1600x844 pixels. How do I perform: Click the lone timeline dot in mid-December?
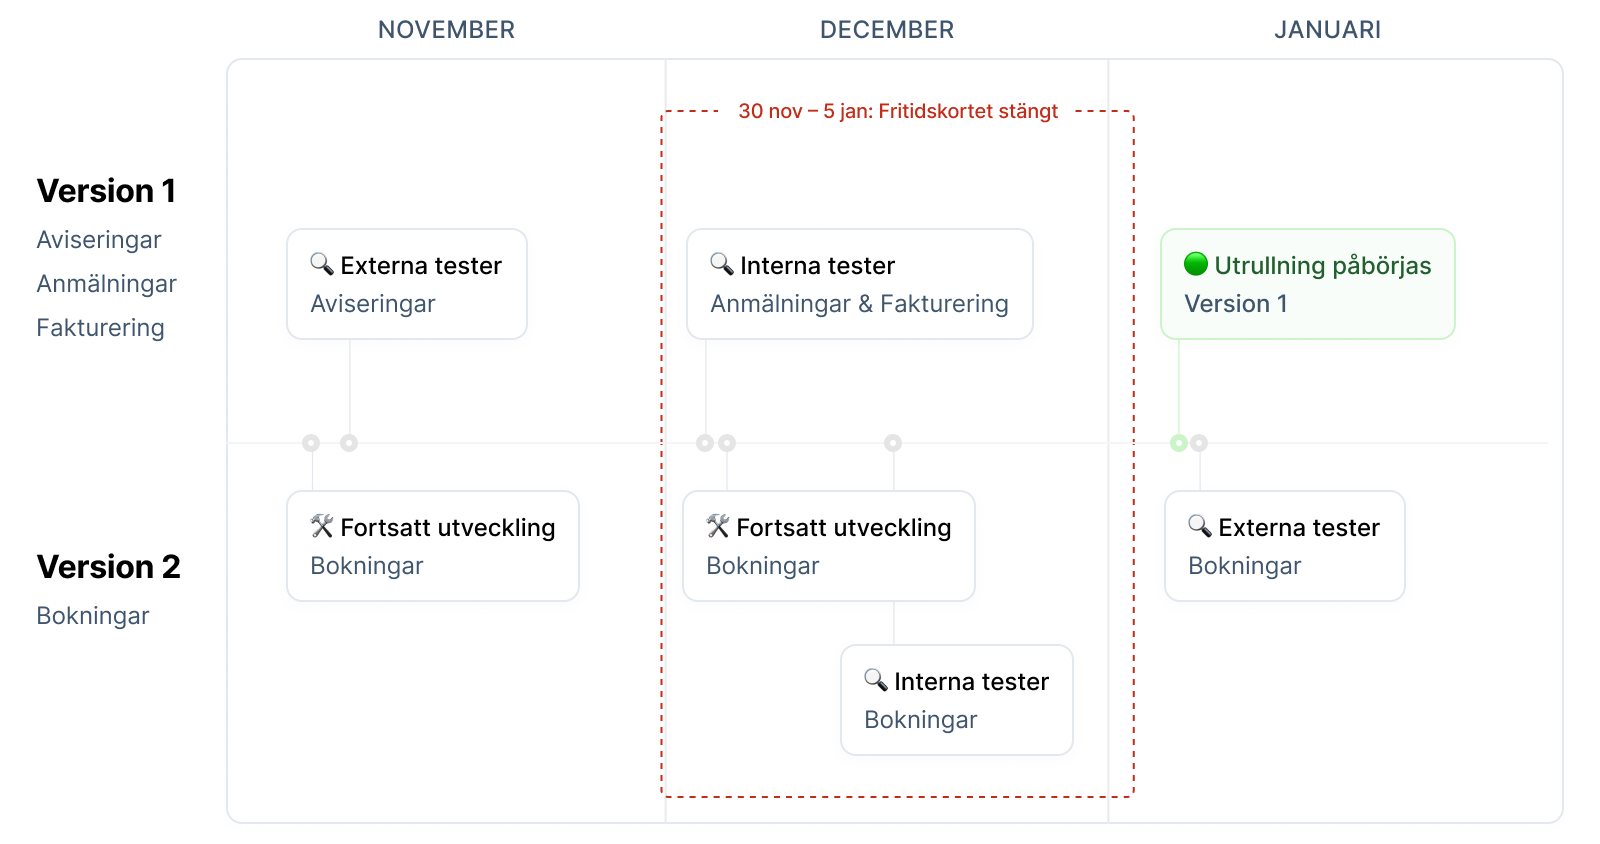coord(893,443)
